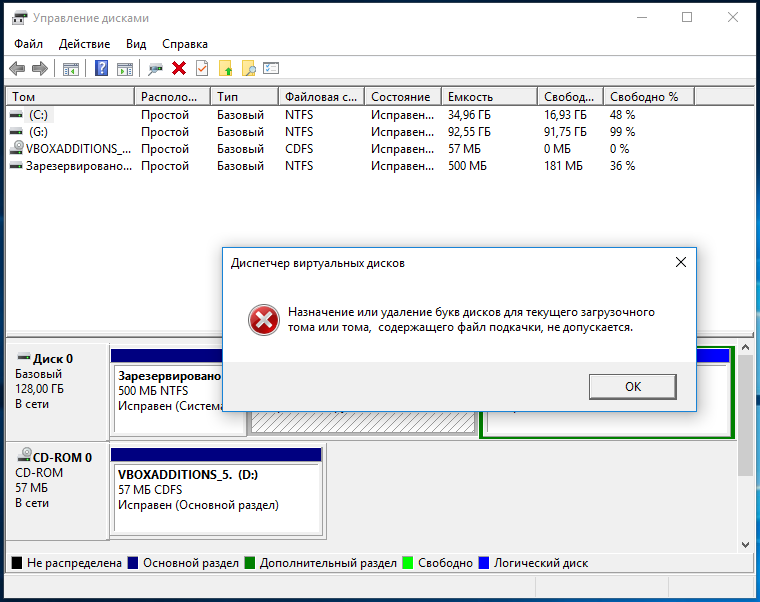This screenshot has width=760, height=602.
Task: Click the properties checkmark document icon
Action: tap(202, 68)
